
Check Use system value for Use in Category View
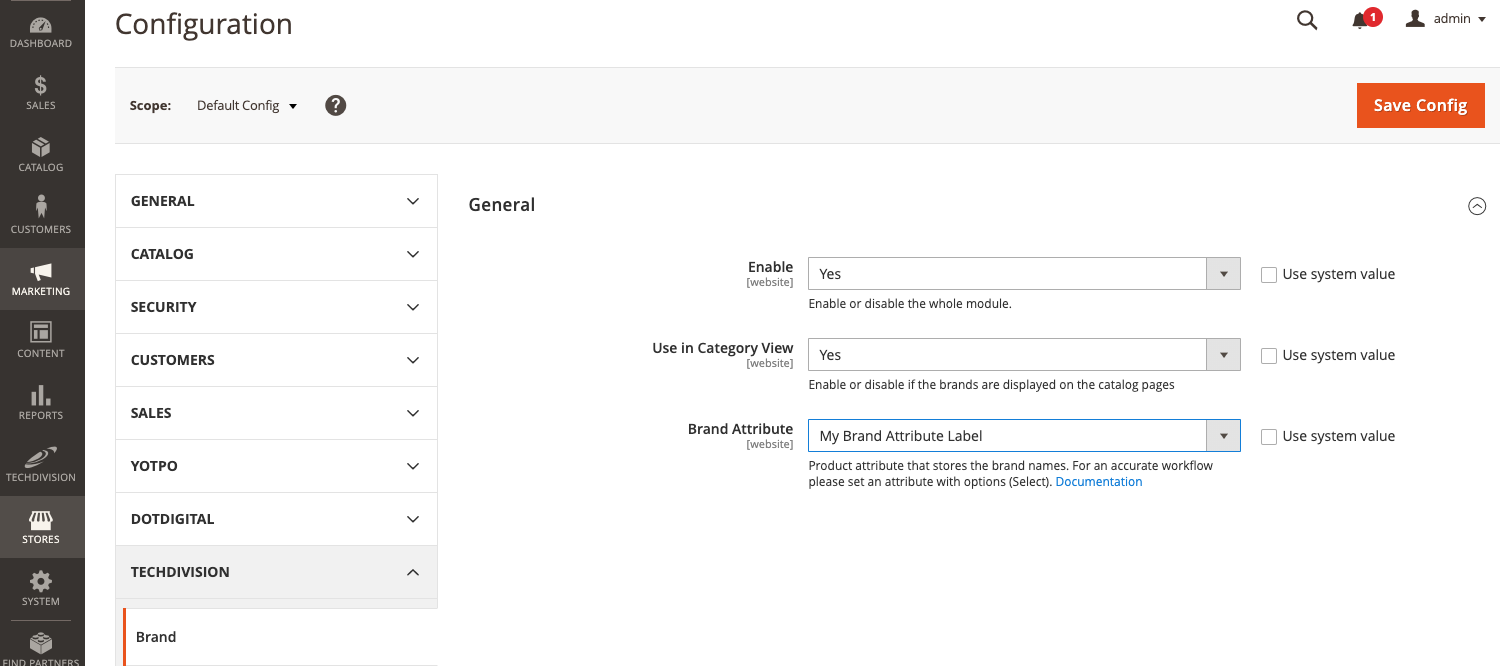coord(1269,356)
